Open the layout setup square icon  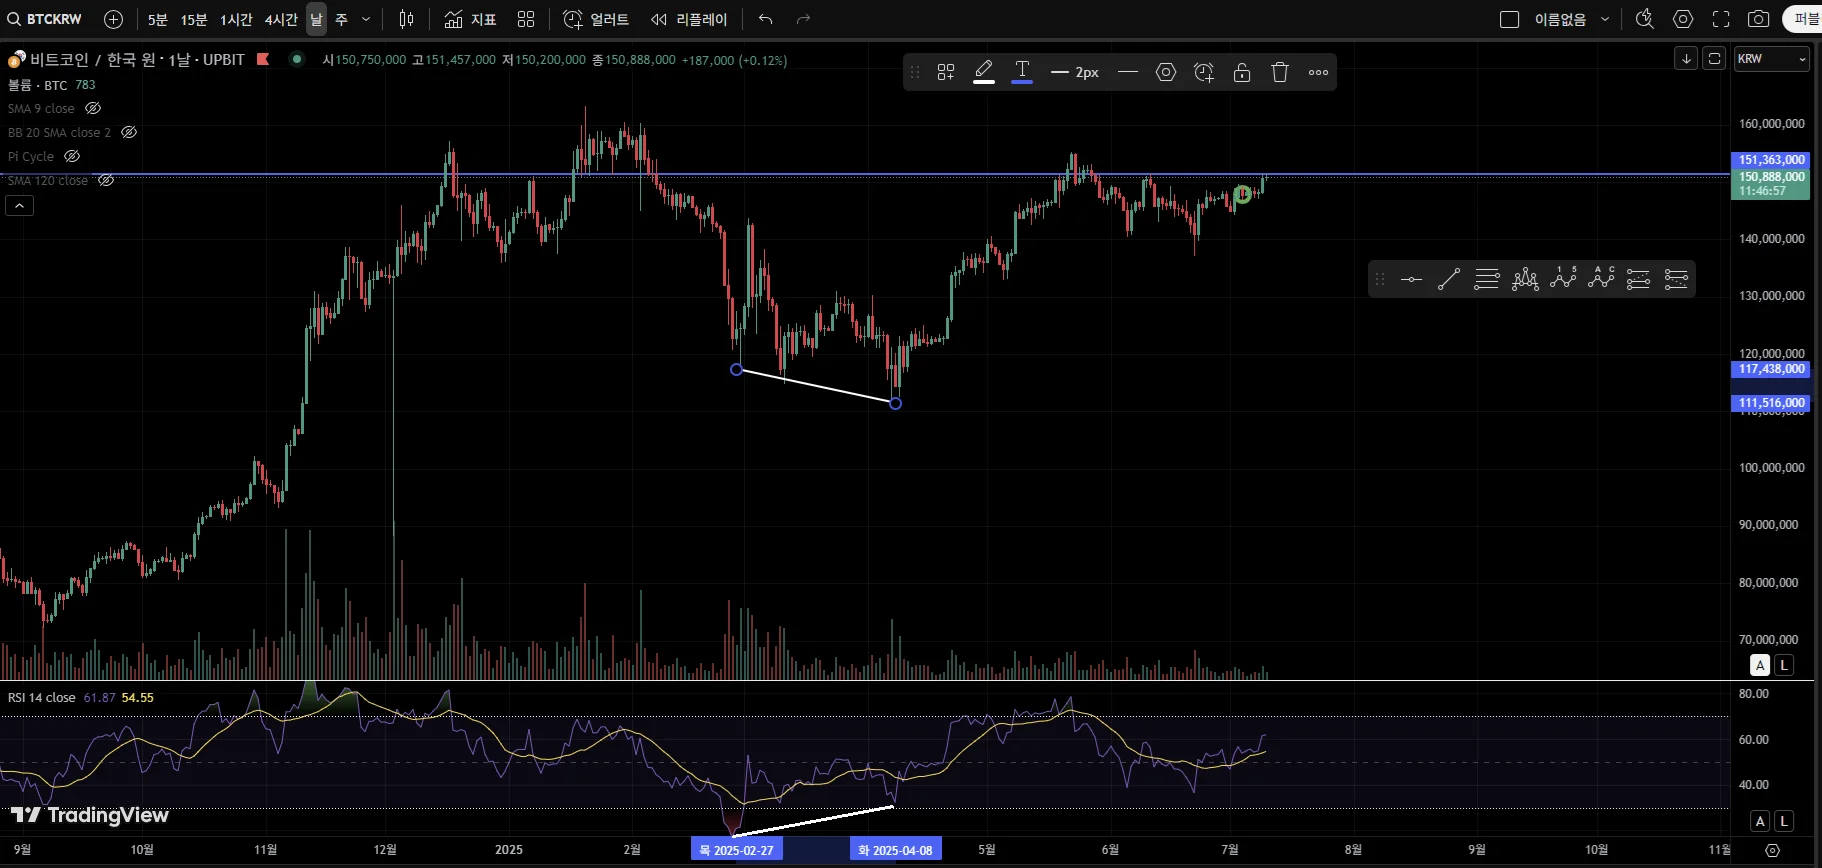[1510, 19]
